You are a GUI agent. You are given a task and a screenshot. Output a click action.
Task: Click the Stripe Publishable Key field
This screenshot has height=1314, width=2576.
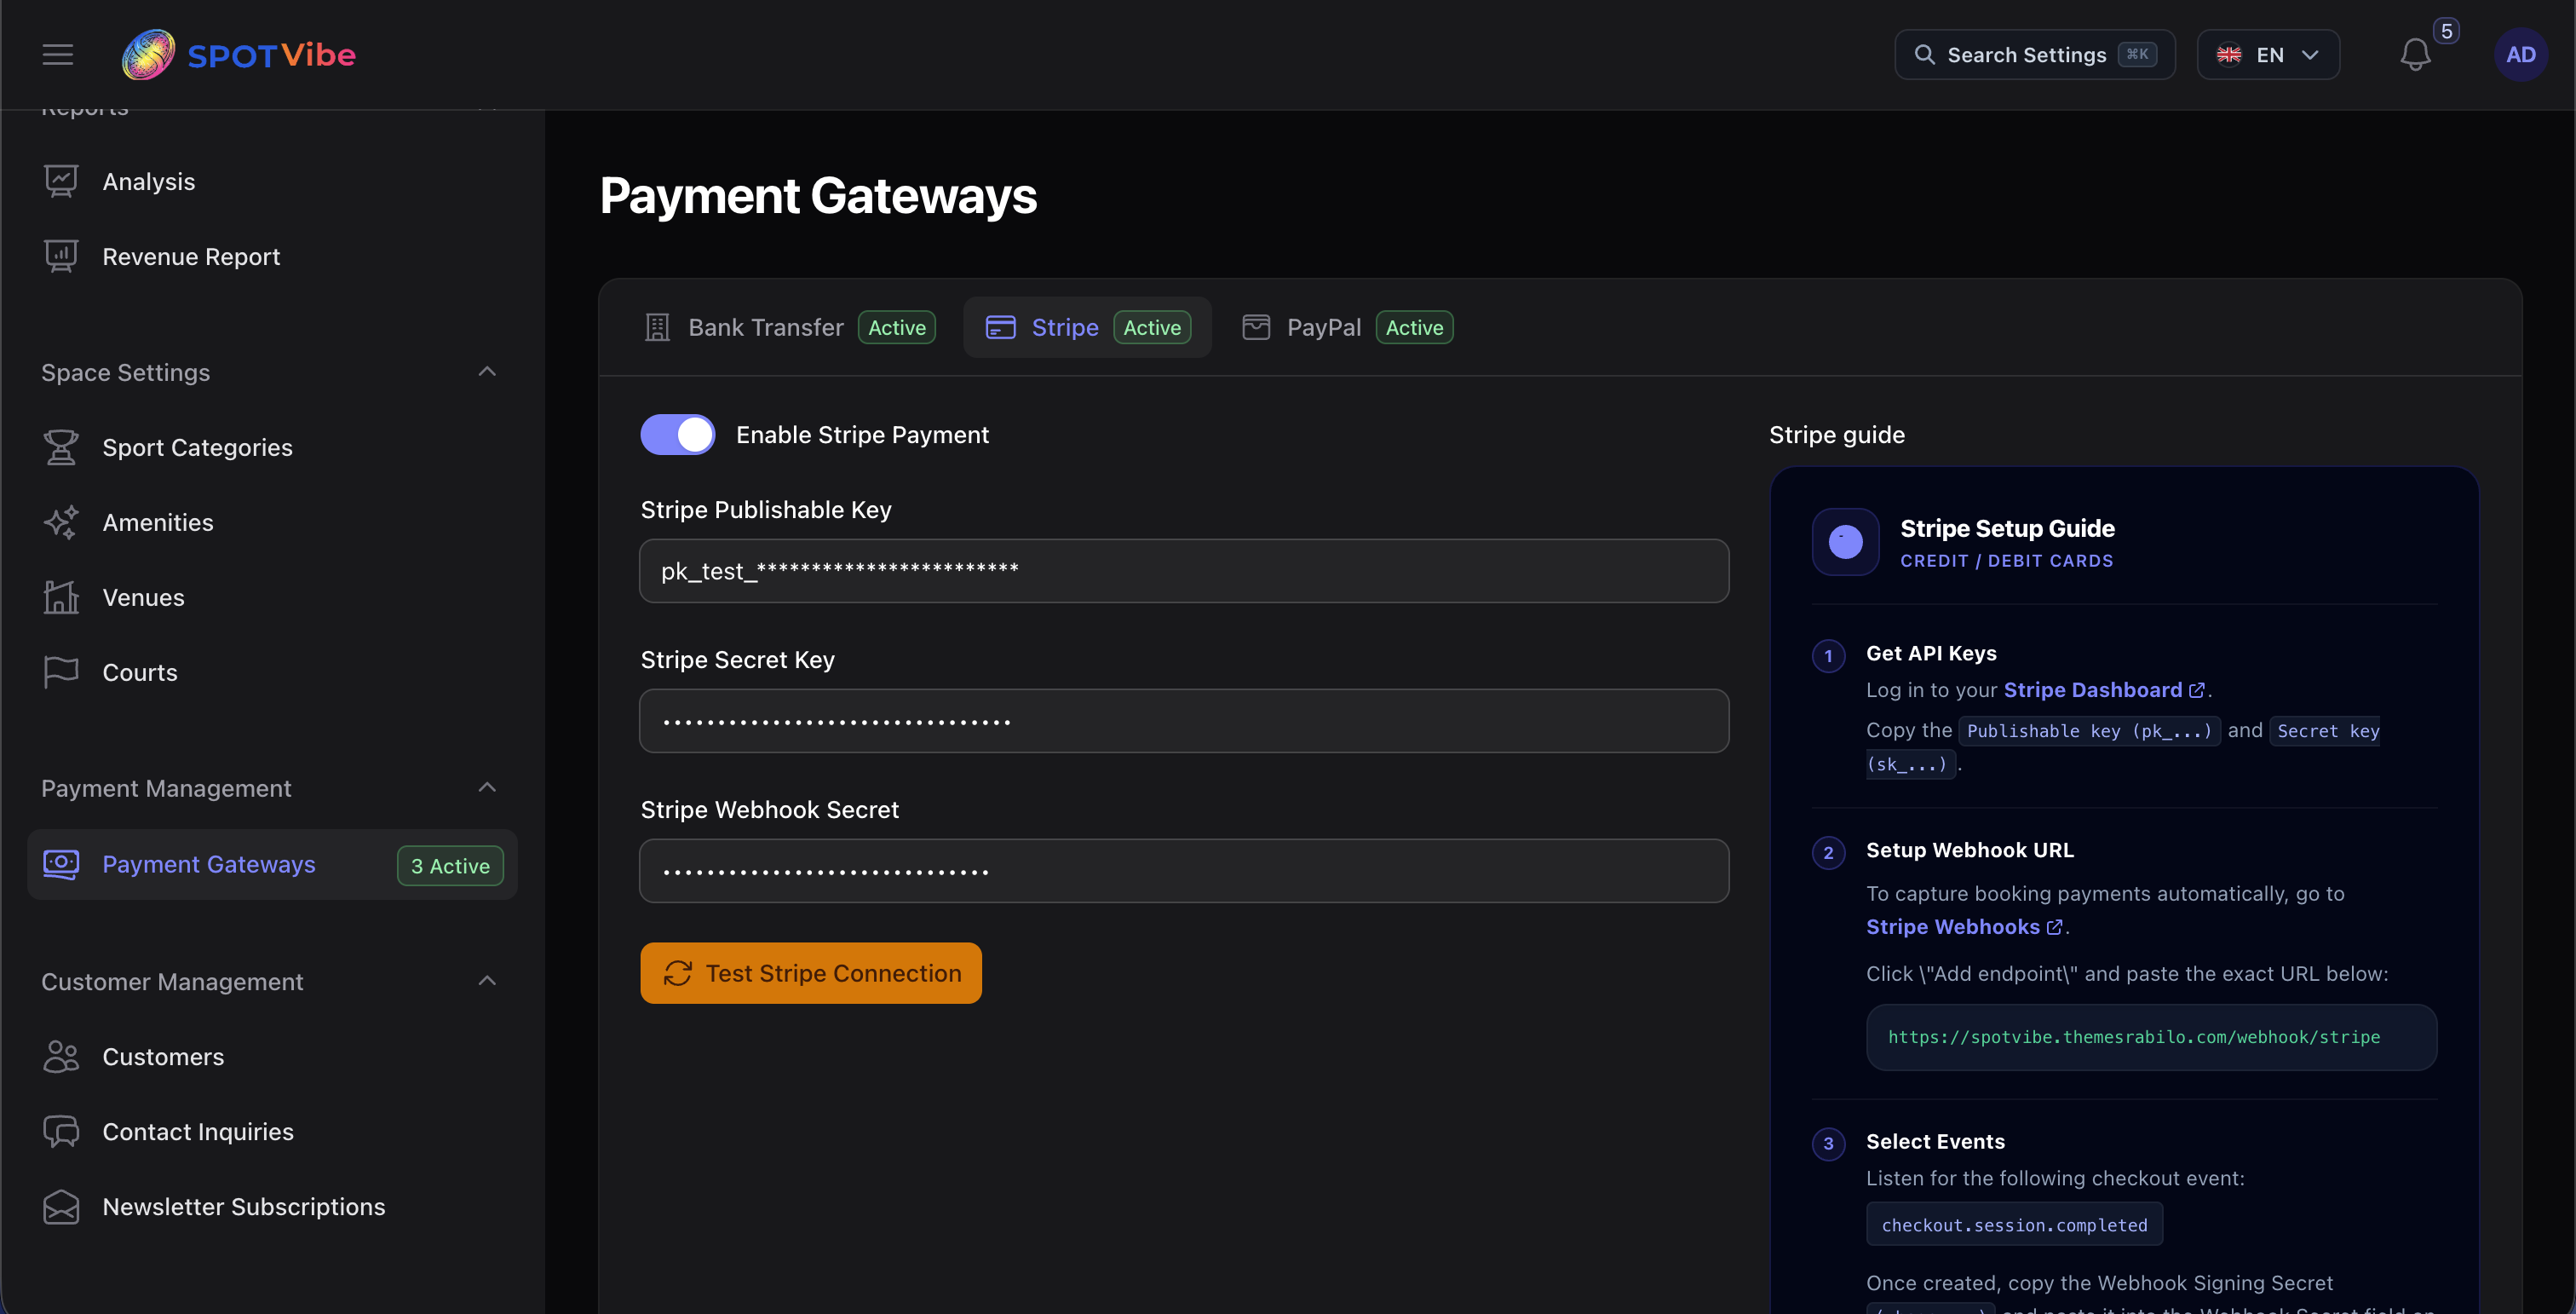[1184, 571]
